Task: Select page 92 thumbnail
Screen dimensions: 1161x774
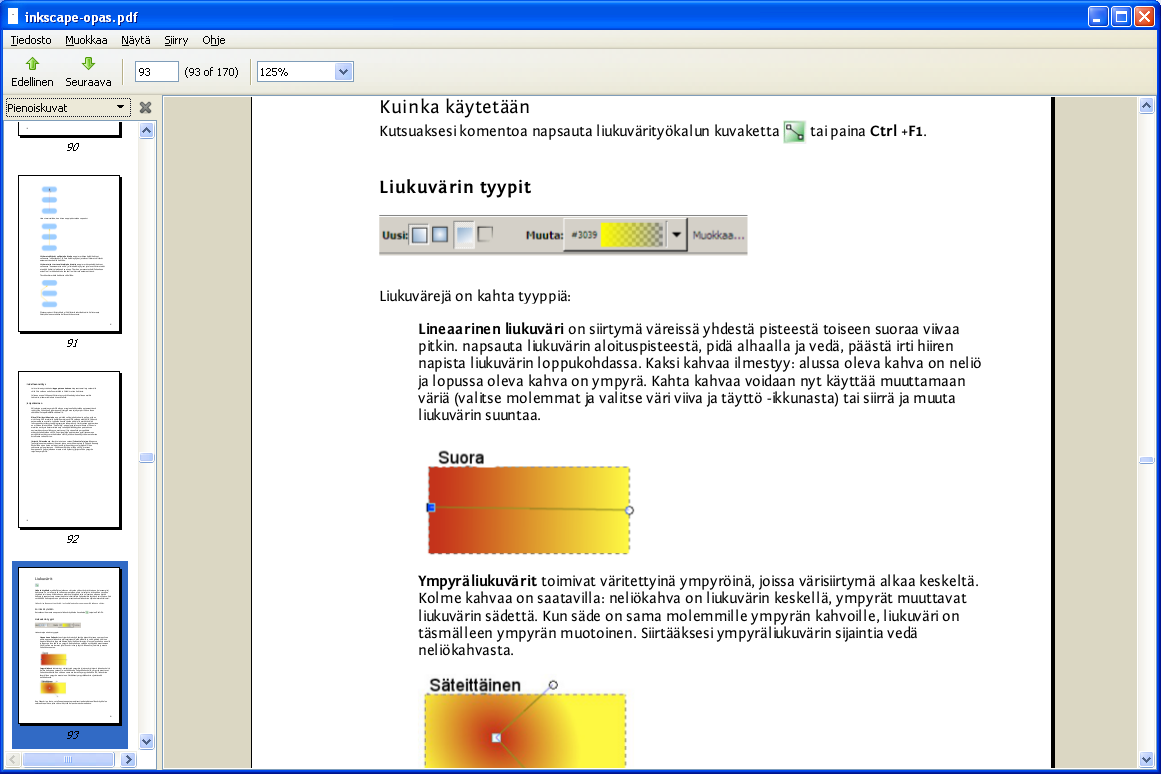Action: tap(70, 450)
